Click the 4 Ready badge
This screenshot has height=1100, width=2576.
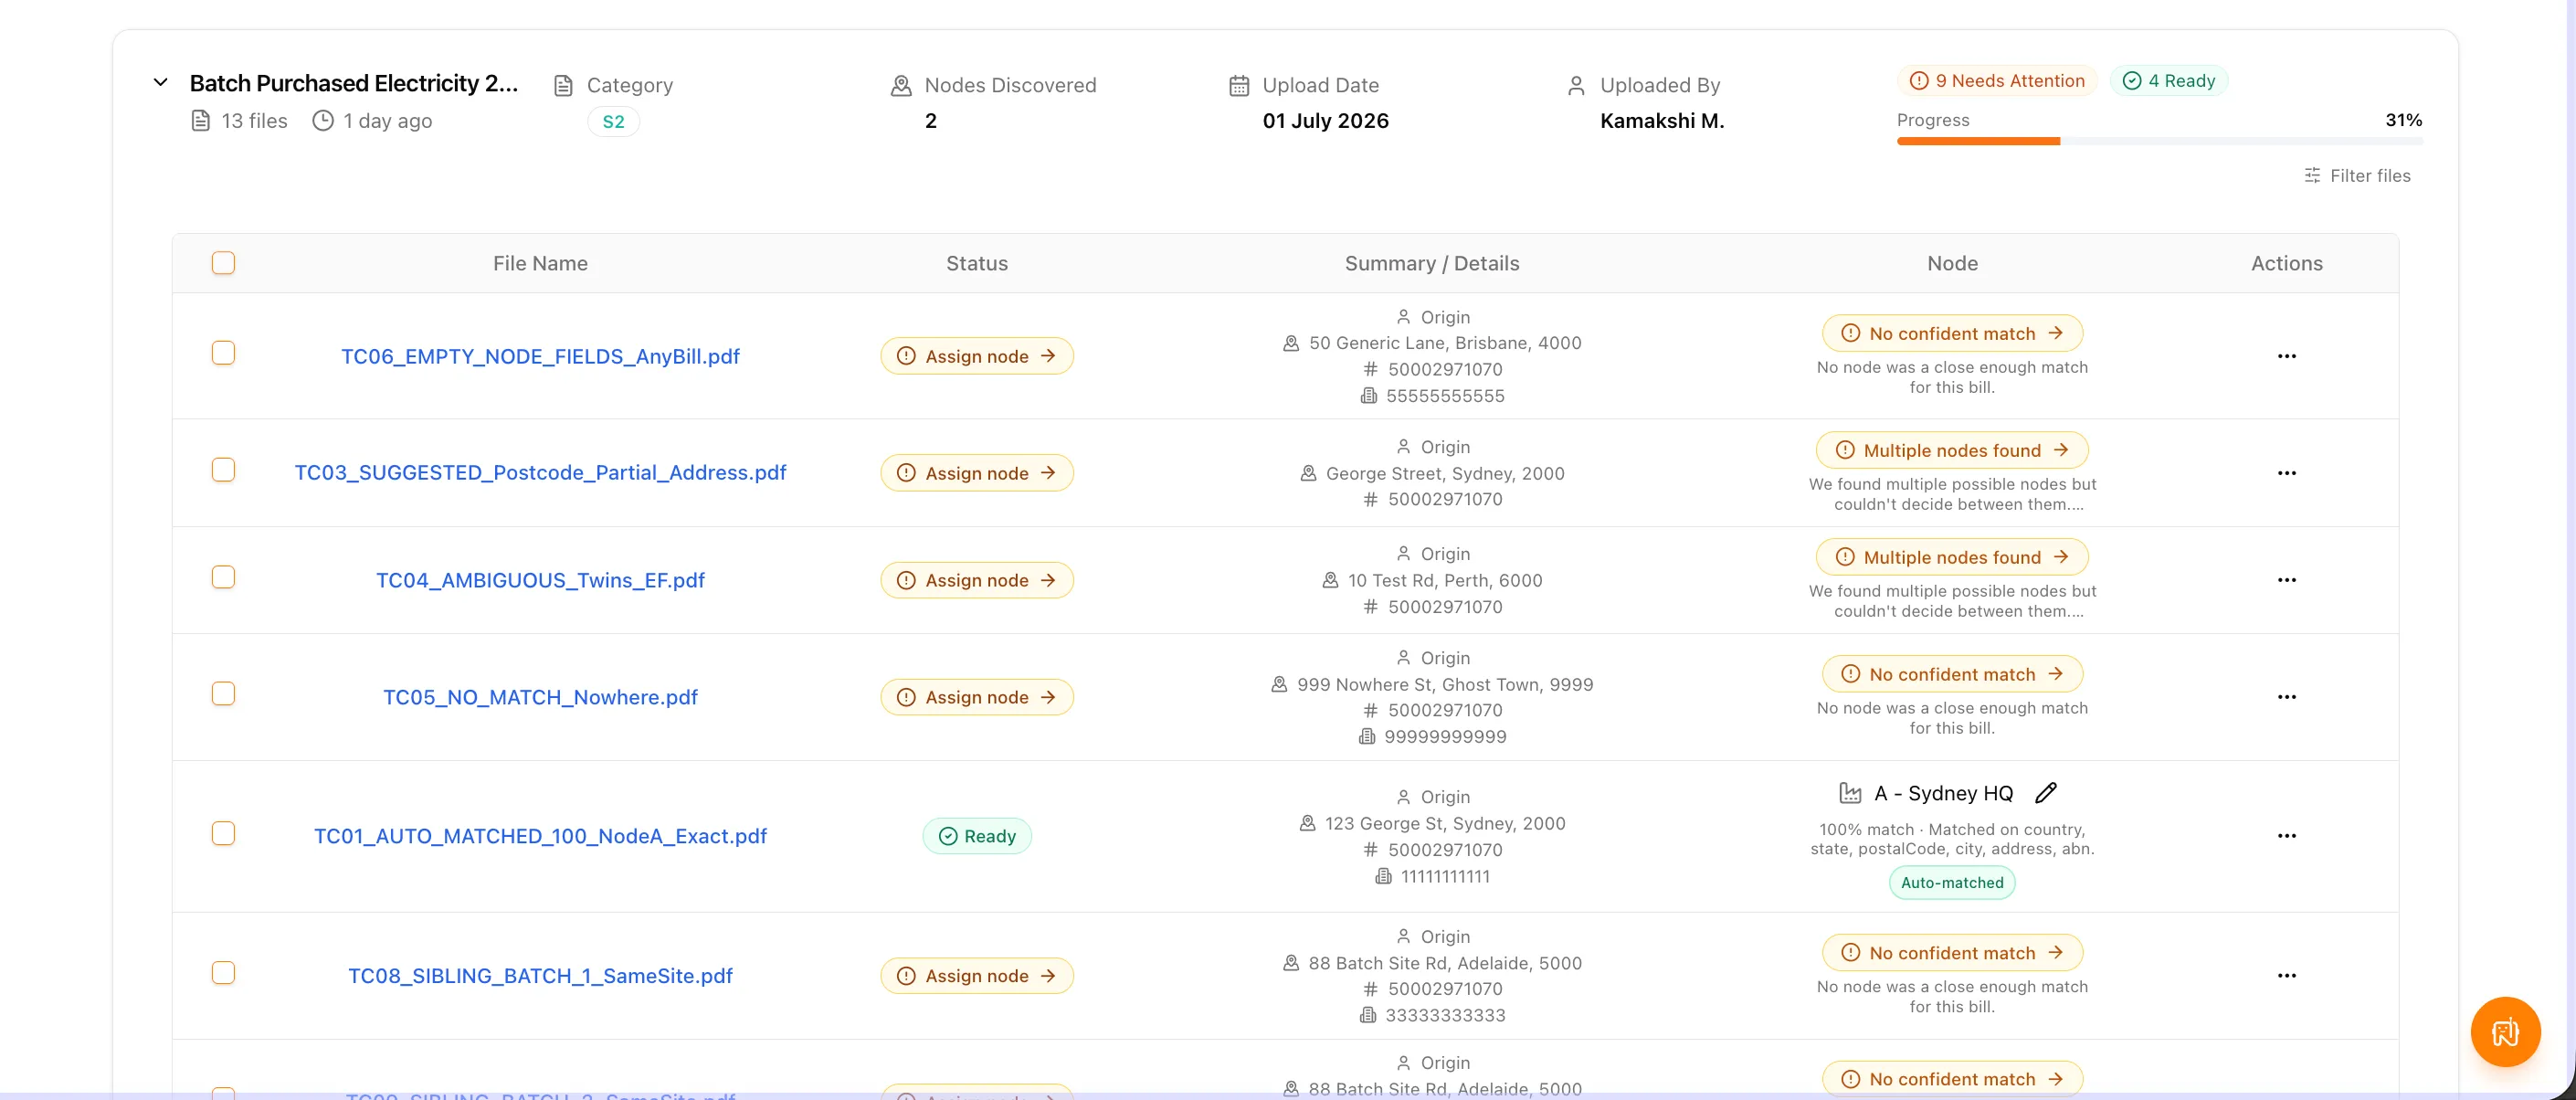pos(2168,81)
